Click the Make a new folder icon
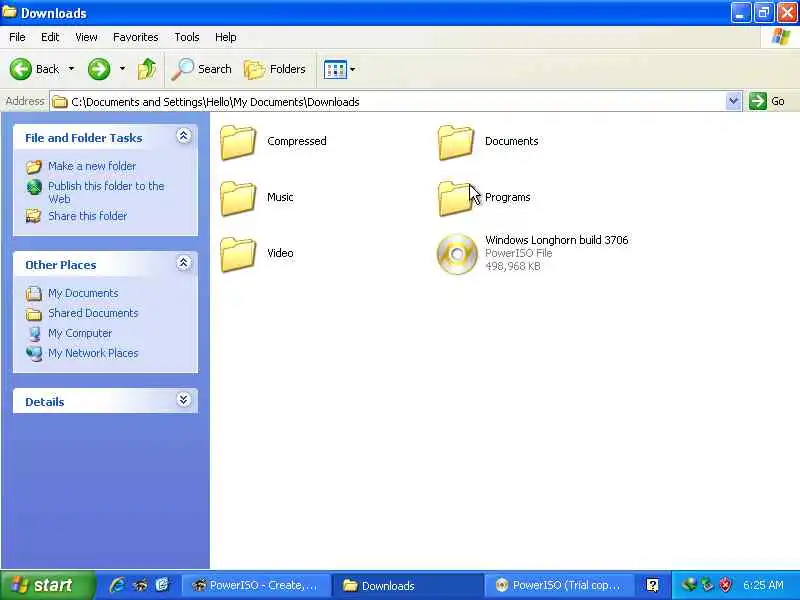The height and width of the screenshot is (600, 800). [34, 166]
